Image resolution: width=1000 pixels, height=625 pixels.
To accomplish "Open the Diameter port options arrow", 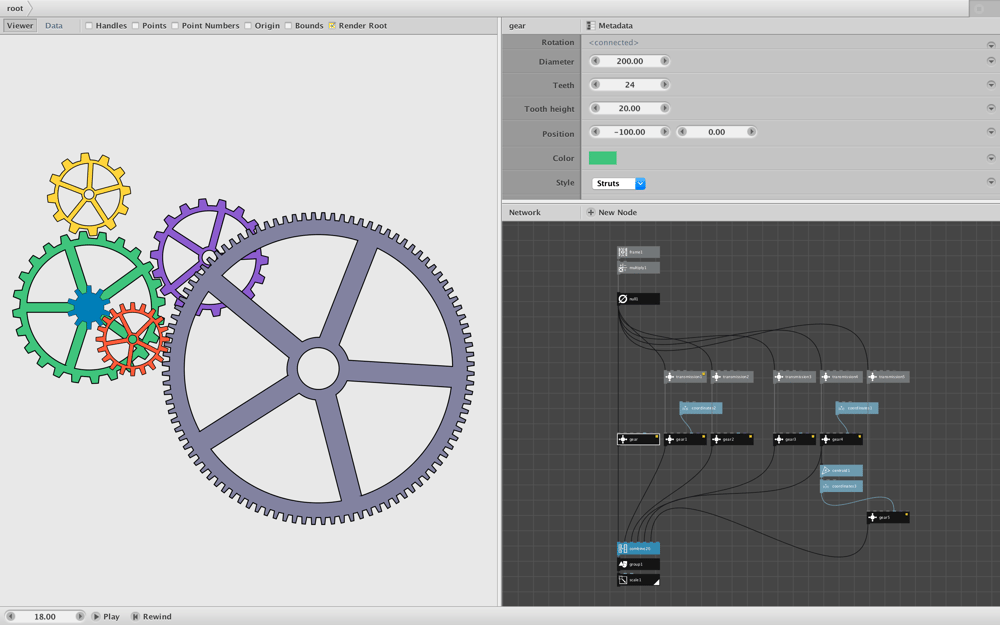I will (991, 61).
